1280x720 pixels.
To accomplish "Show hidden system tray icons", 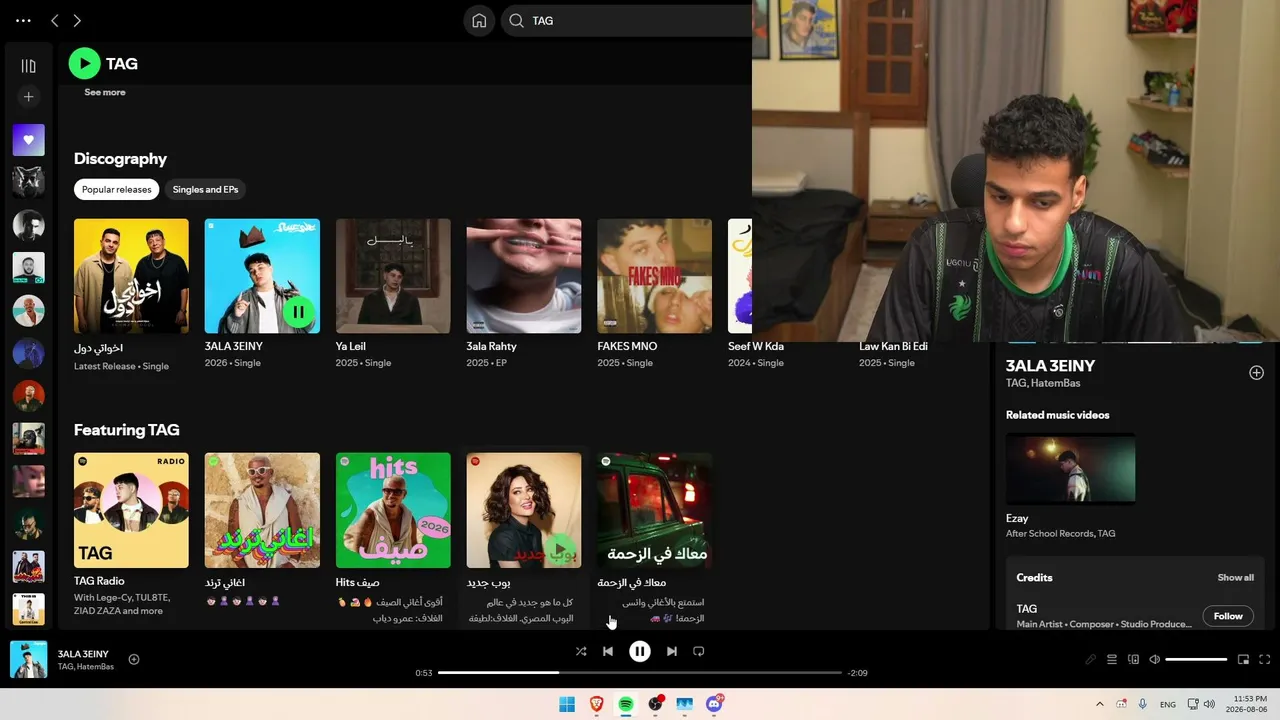I will (x=1100, y=704).
